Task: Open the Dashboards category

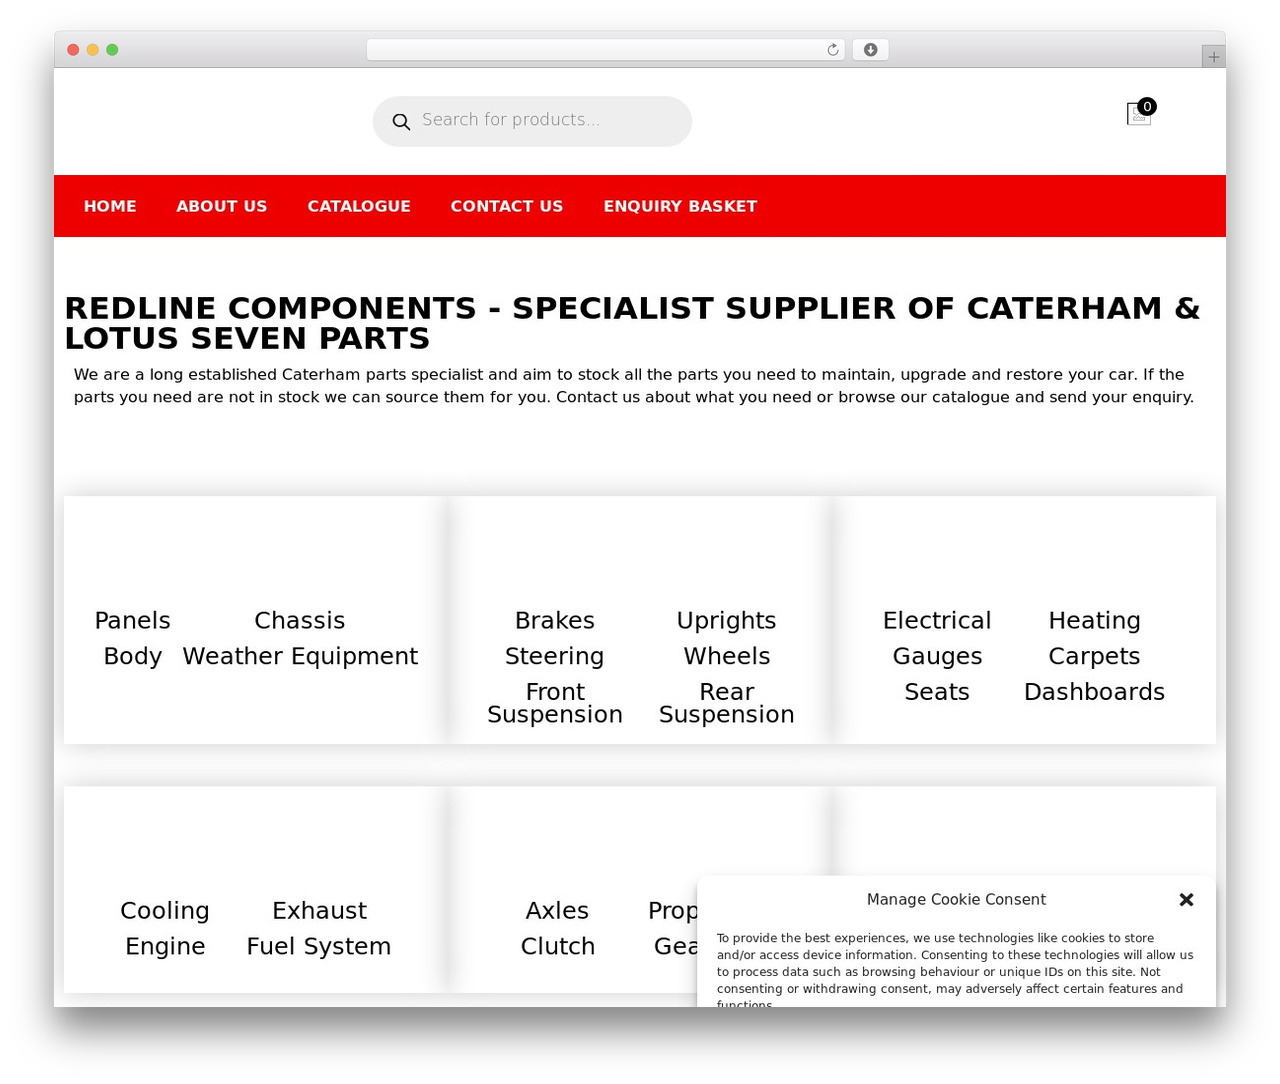Action: click(1095, 692)
